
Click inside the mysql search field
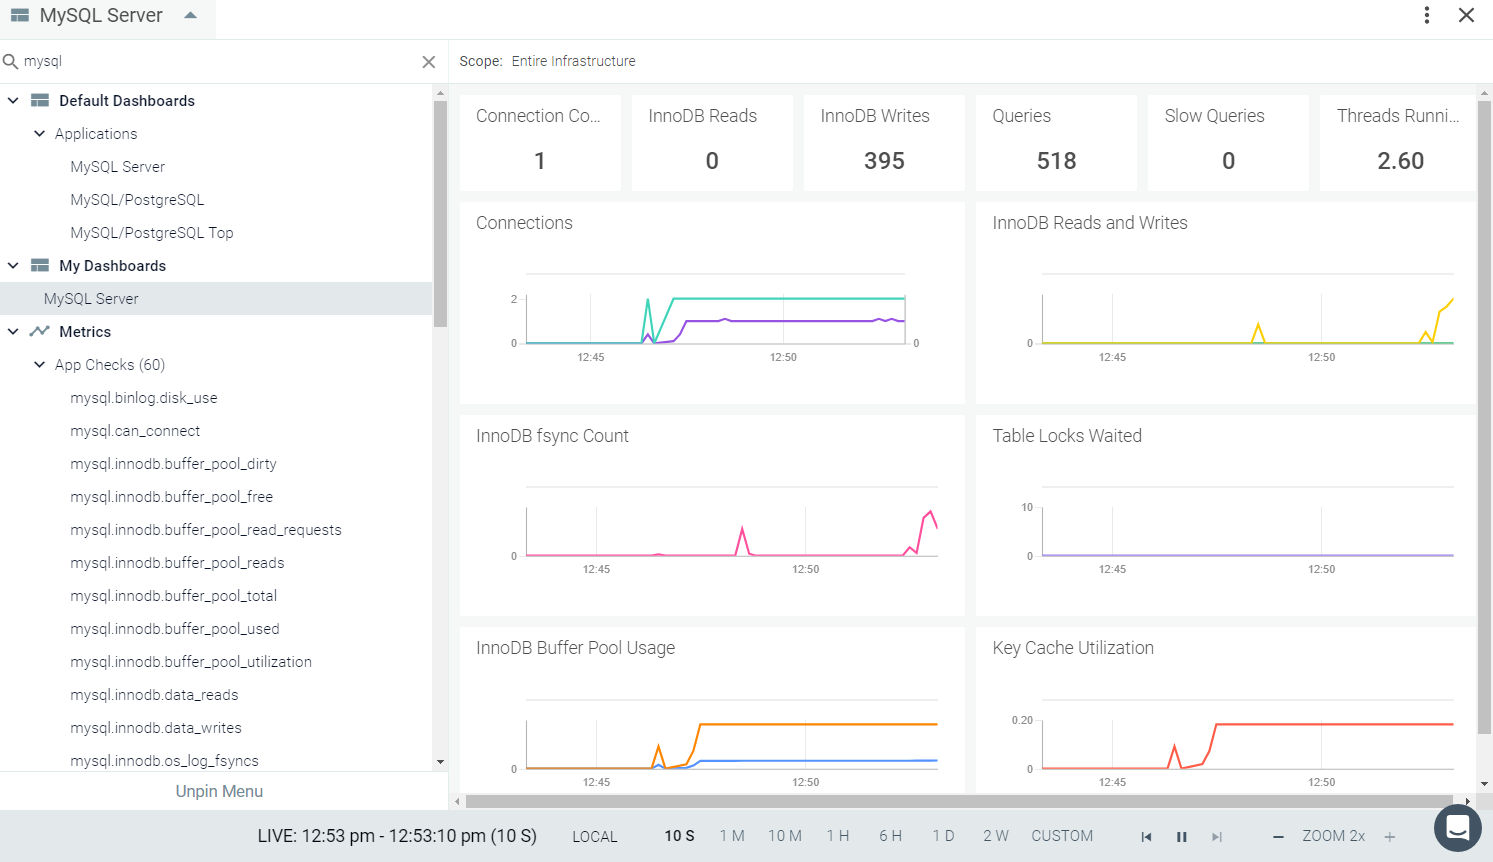click(x=218, y=61)
